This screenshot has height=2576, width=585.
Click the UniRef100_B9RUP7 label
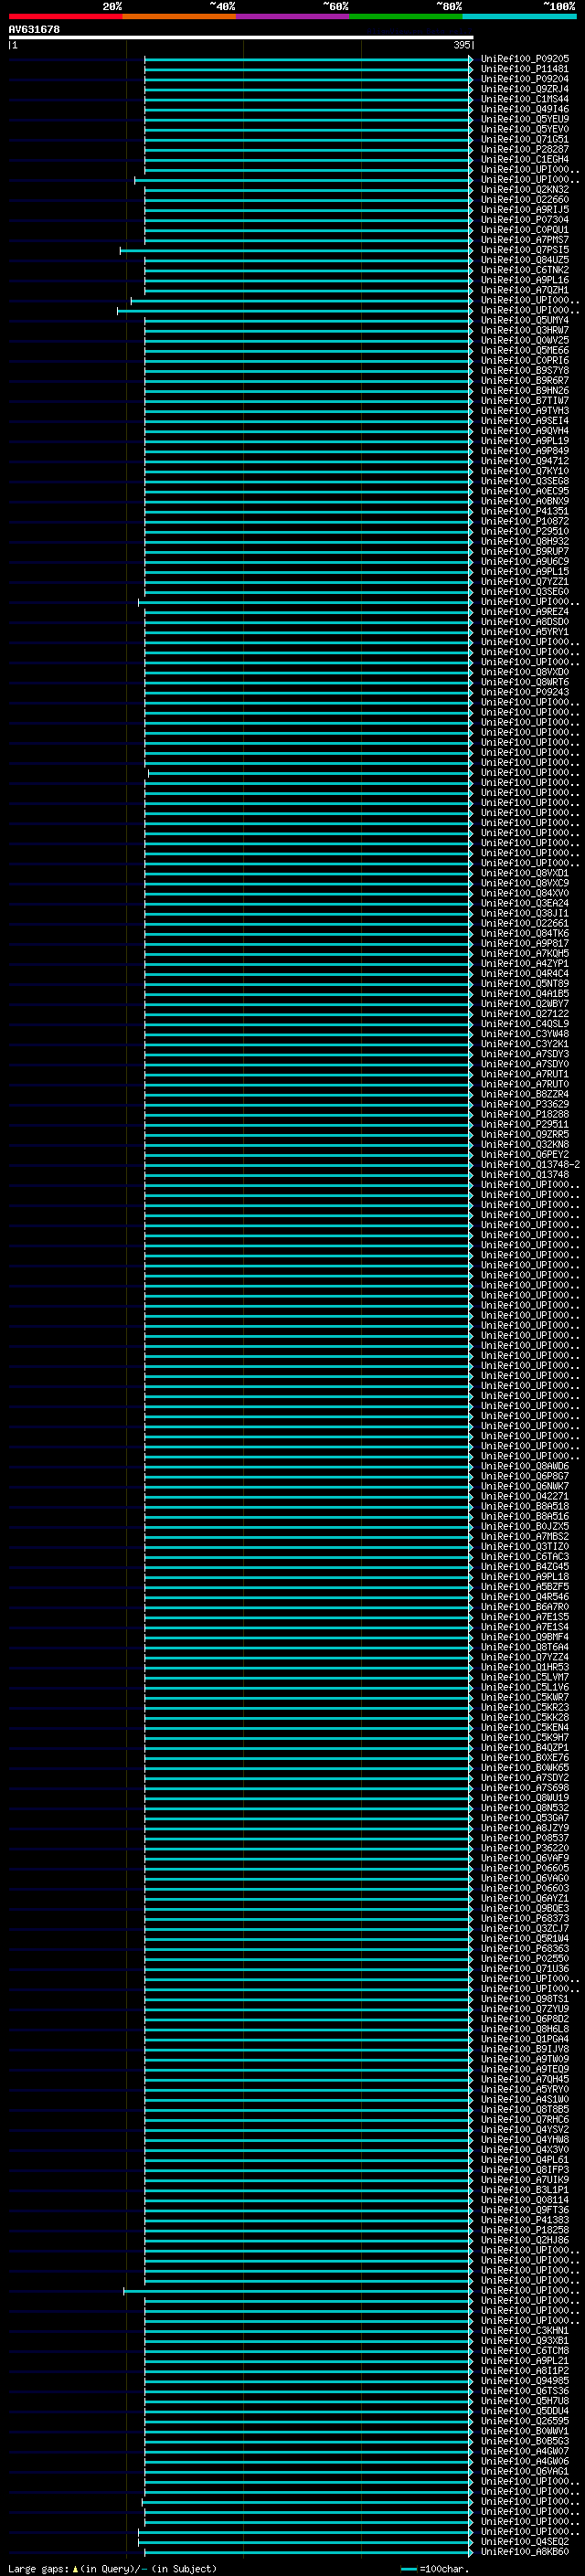(524, 551)
